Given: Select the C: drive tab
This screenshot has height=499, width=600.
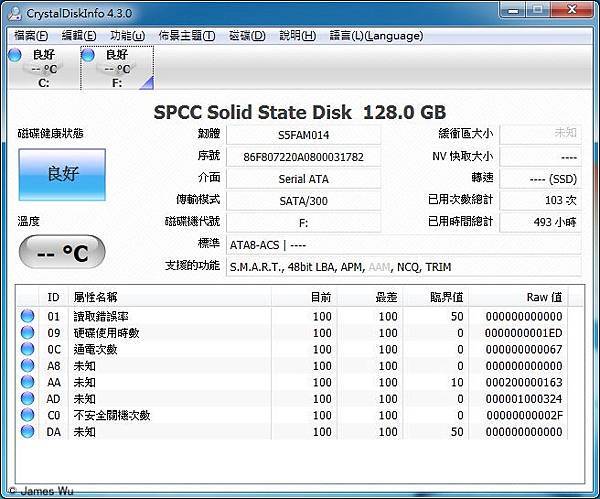Looking at the screenshot, I should [x=43, y=68].
